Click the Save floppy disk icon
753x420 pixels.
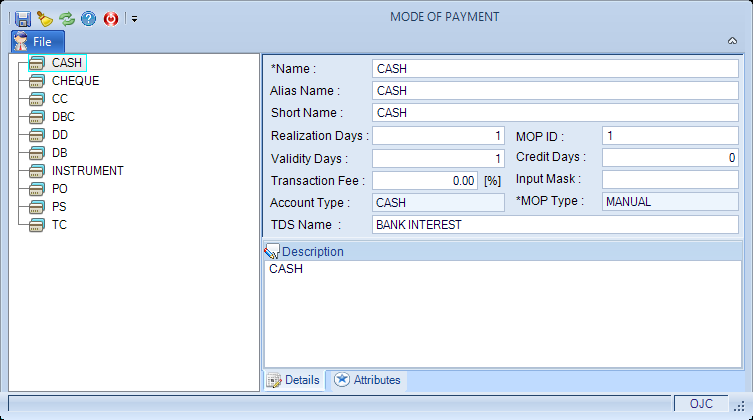point(23,19)
